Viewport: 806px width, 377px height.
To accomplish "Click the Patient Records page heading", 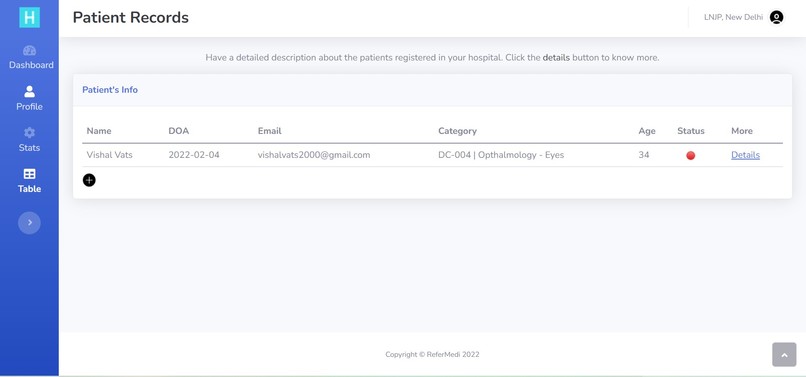I will point(131,17).
